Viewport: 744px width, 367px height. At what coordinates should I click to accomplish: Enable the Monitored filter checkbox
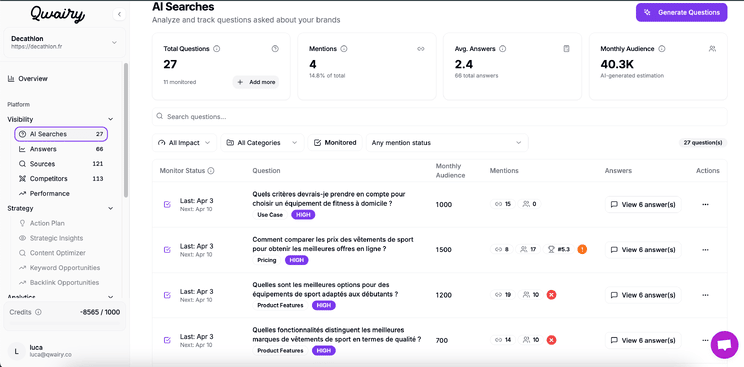click(x=335, y=142)
